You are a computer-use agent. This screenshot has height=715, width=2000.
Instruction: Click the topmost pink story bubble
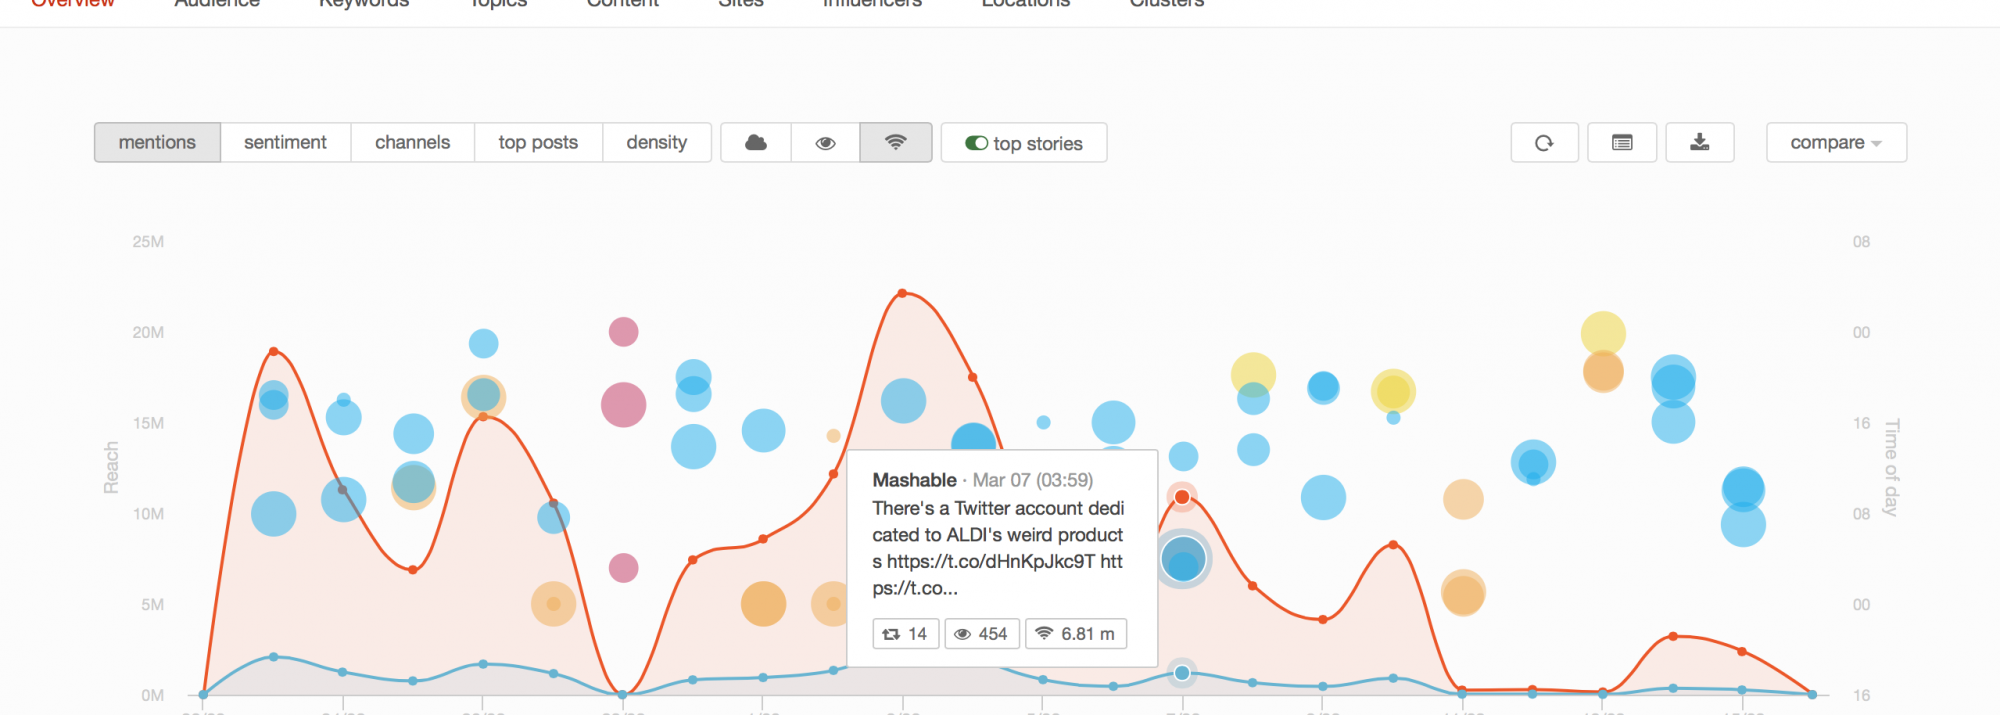[623, 332]
